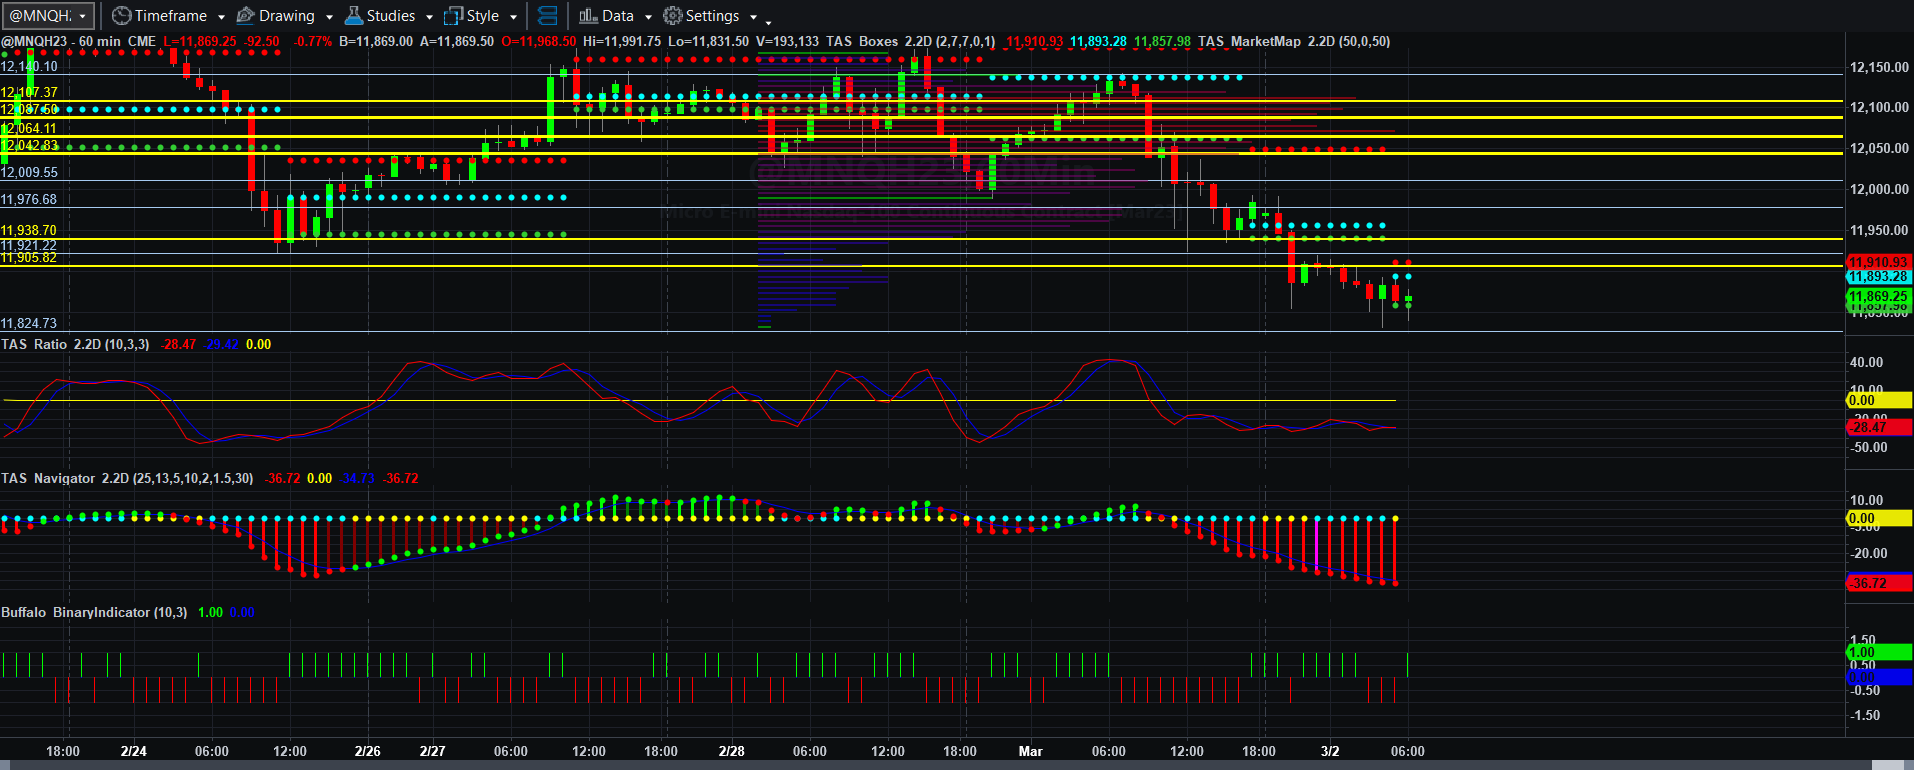Click inside the @MNQH symbol field

pos(40,16)
